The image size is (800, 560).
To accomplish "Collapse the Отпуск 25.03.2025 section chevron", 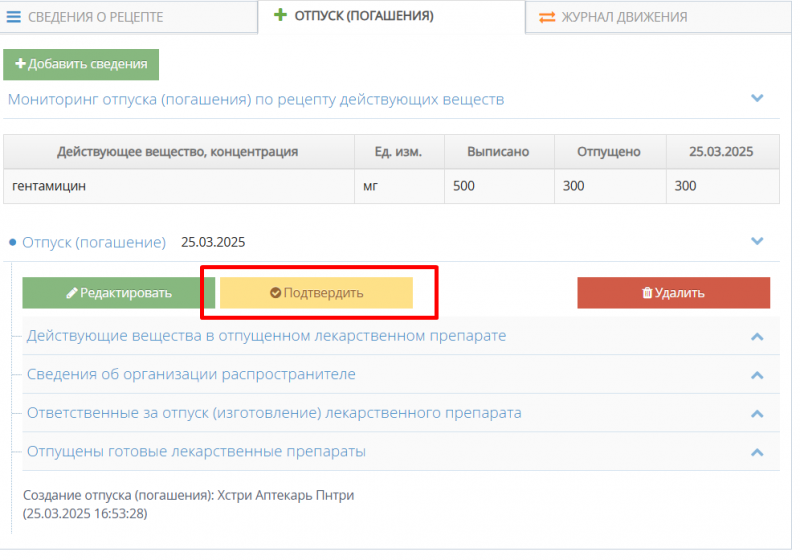I will click(757, 241).
